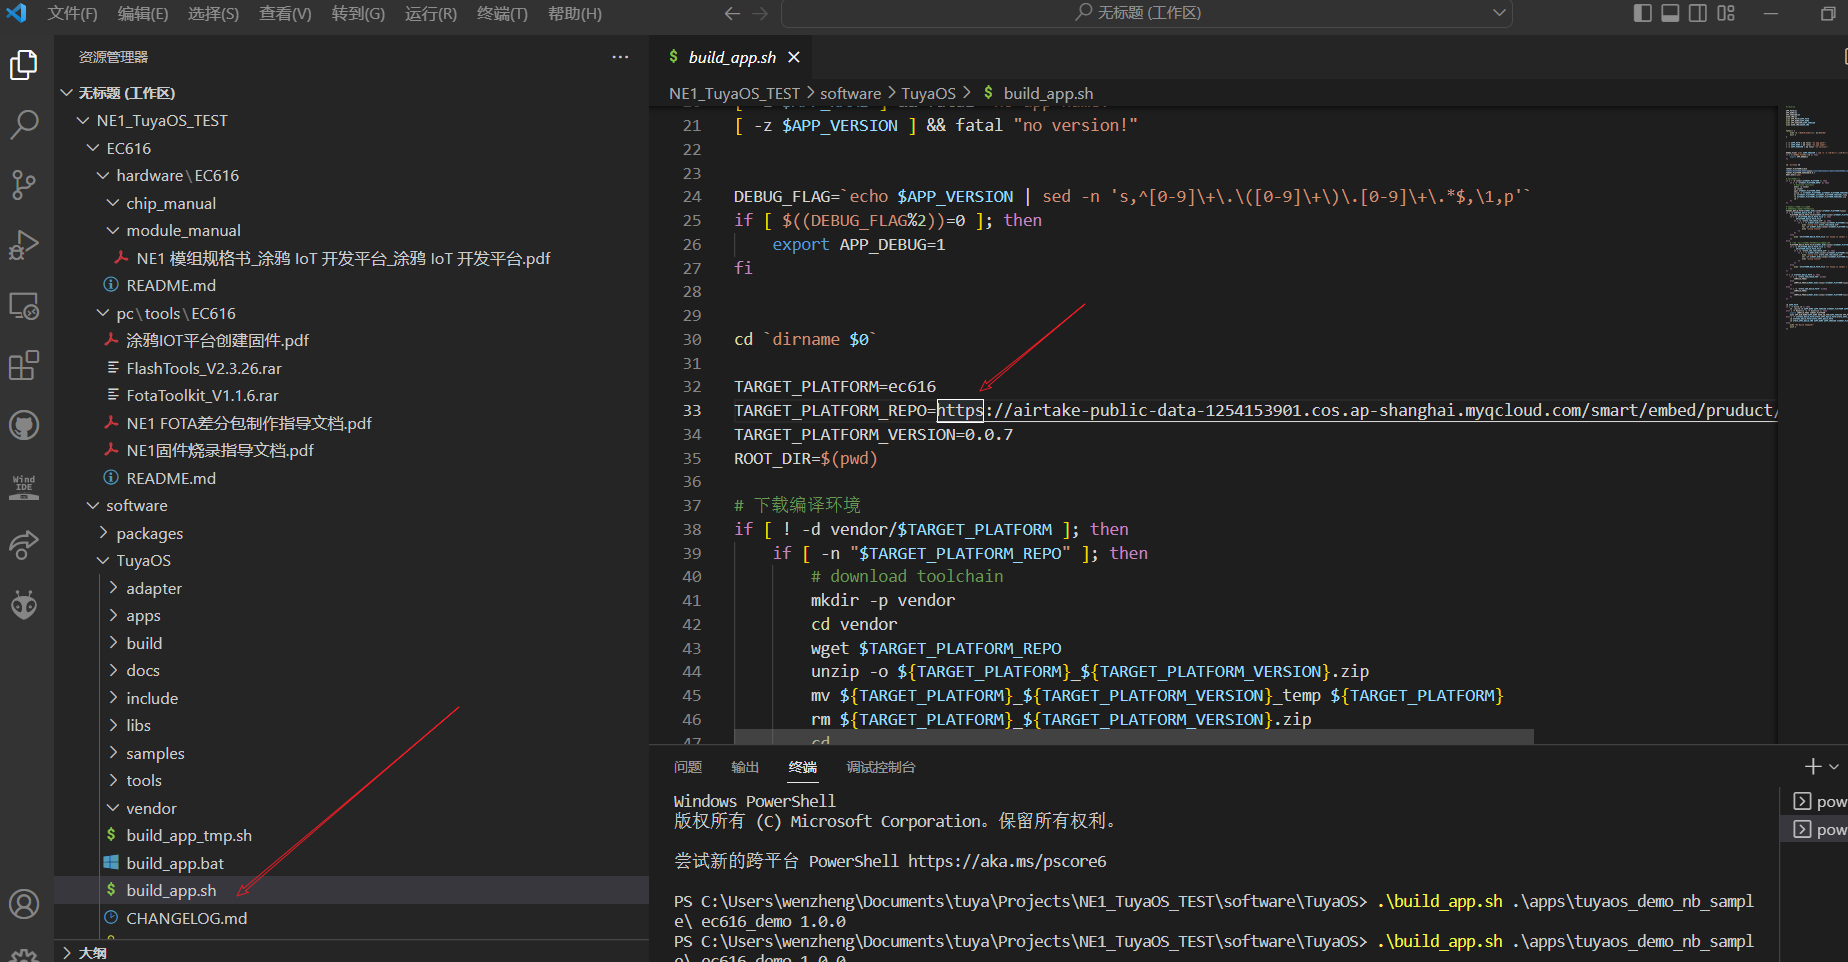Open Remote Explorer in activity bar
Image resolution: width=1848 pixels, height=962 pixels.
(x=24, y=306)
